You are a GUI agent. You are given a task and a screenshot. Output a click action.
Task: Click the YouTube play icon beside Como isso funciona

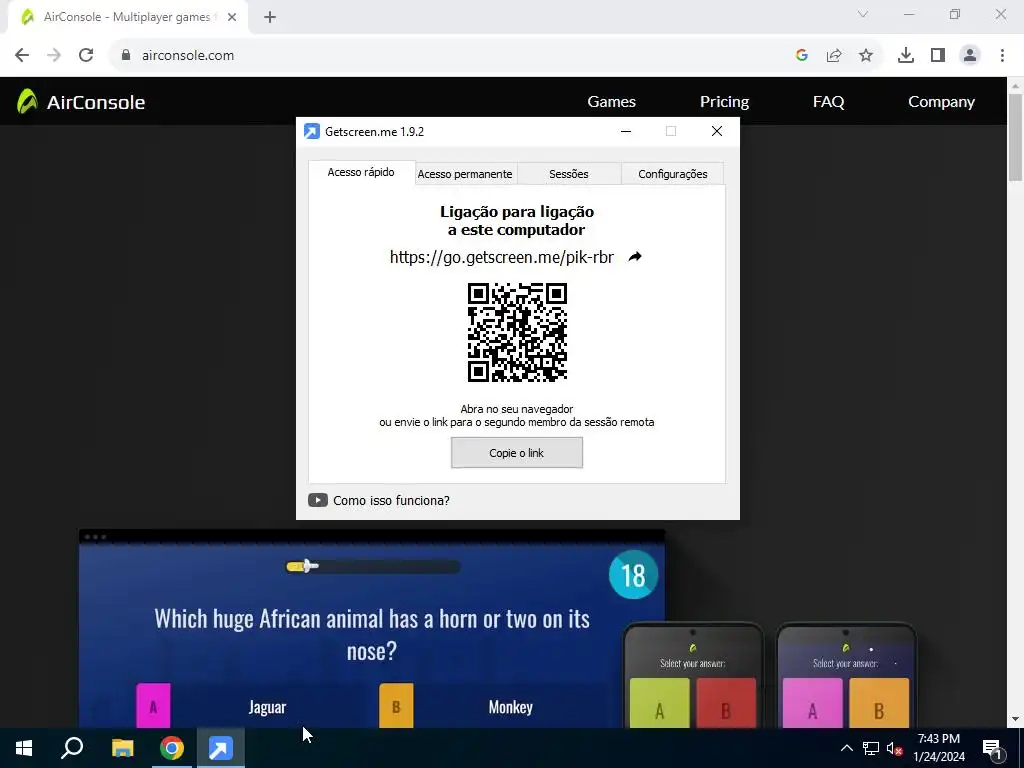pos(317,500)
